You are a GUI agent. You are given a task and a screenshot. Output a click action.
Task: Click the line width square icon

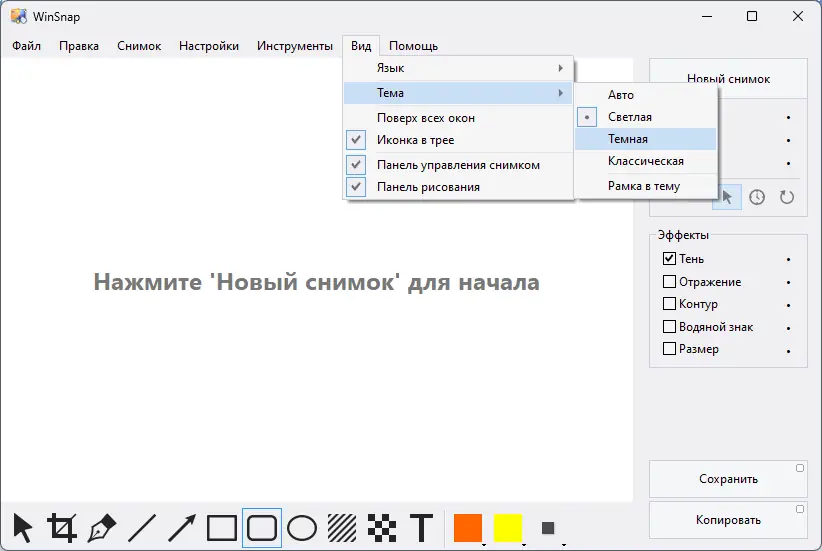click(548, 527)
